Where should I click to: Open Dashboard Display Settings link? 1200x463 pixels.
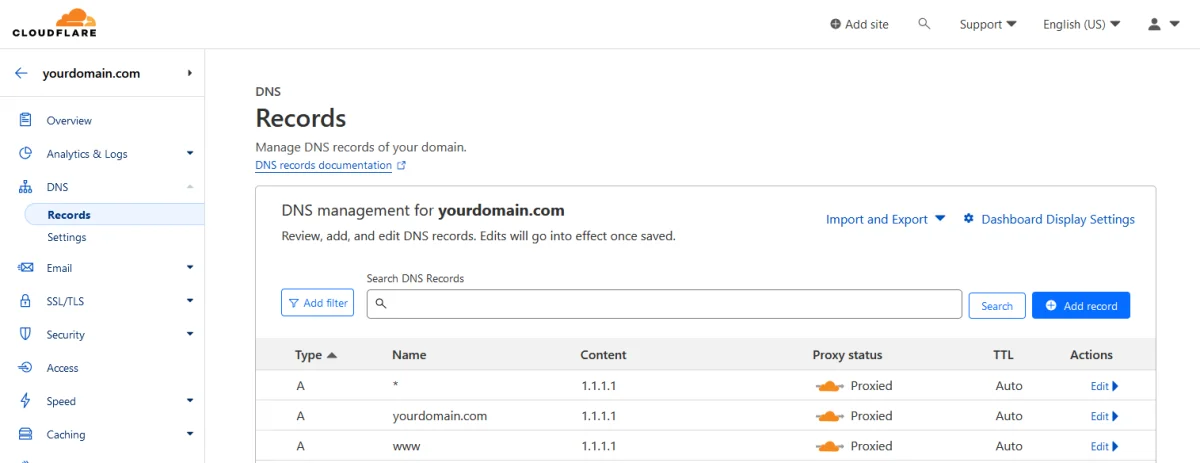pos(1058,219)
